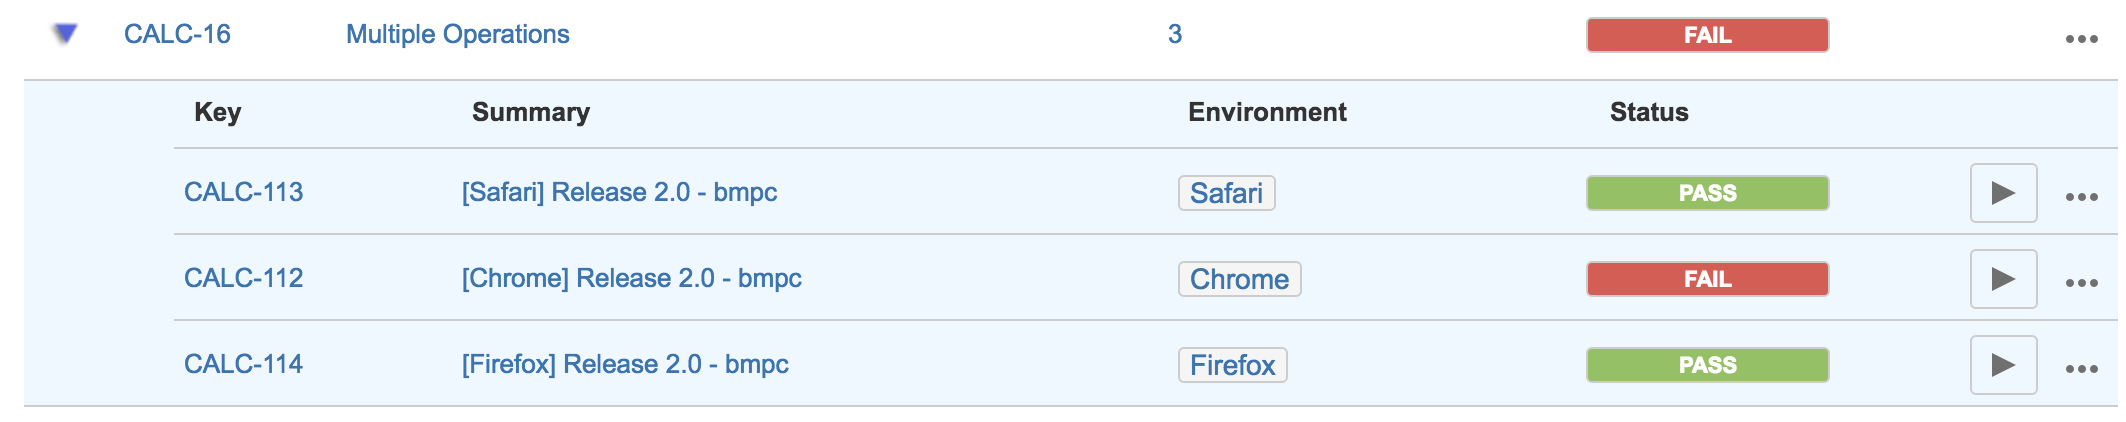Image resolution: width=2126 pixels, height=422 pixels.
Task: Click the red FAIL status of CALC-112
Action: point(1707,279)
